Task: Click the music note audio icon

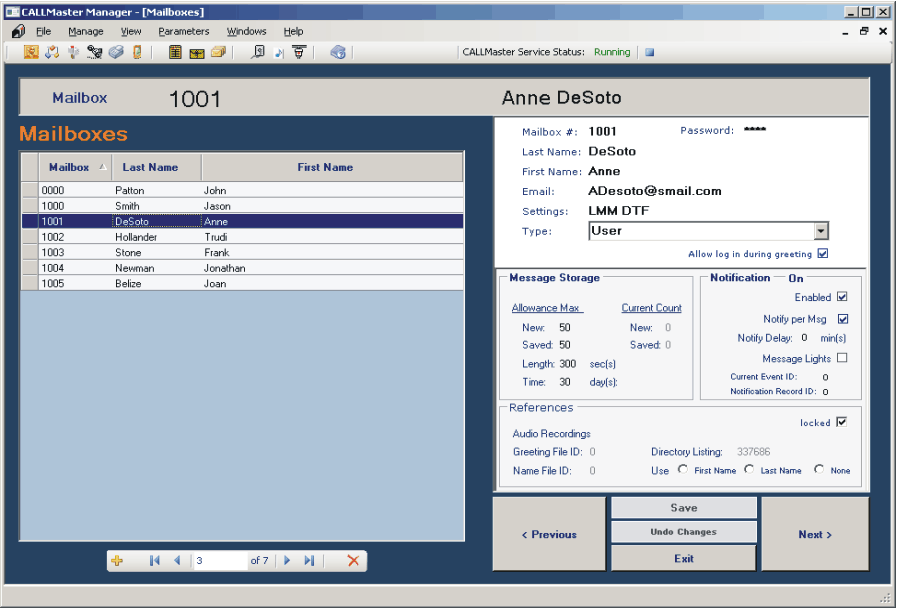Action: (279, 53)
